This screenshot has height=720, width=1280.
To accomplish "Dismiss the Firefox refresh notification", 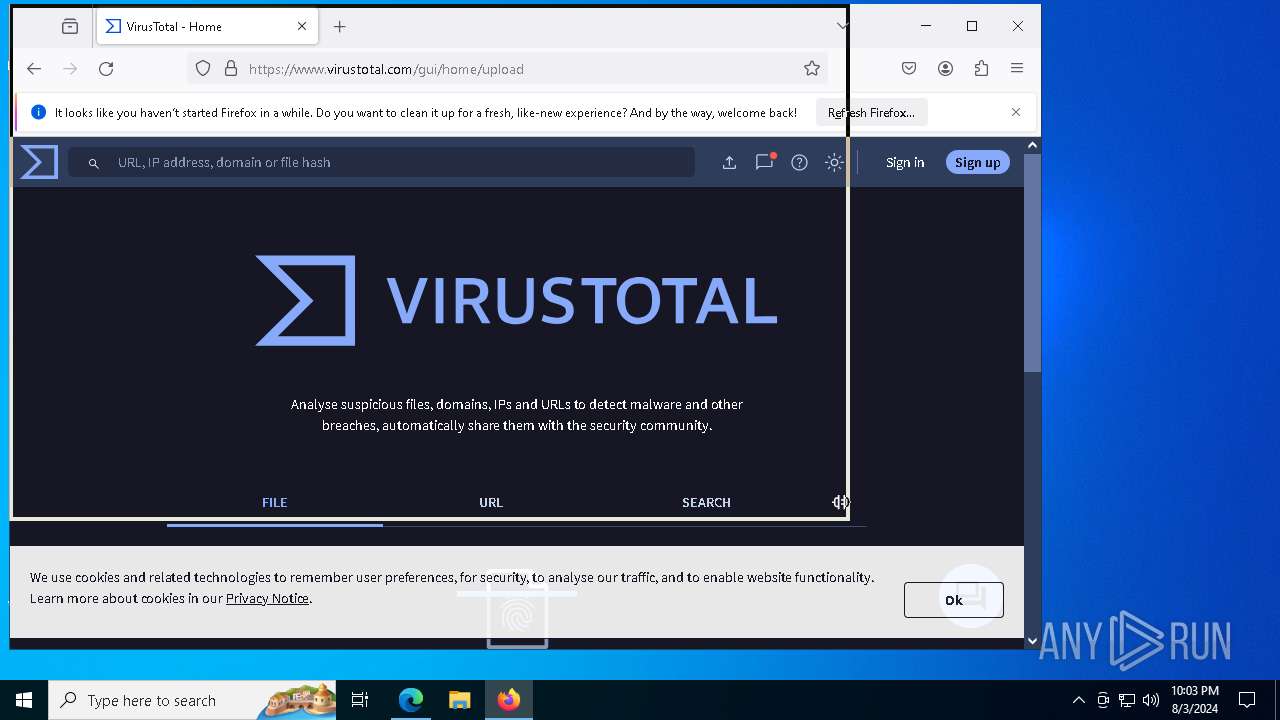I will point(1016,112).
